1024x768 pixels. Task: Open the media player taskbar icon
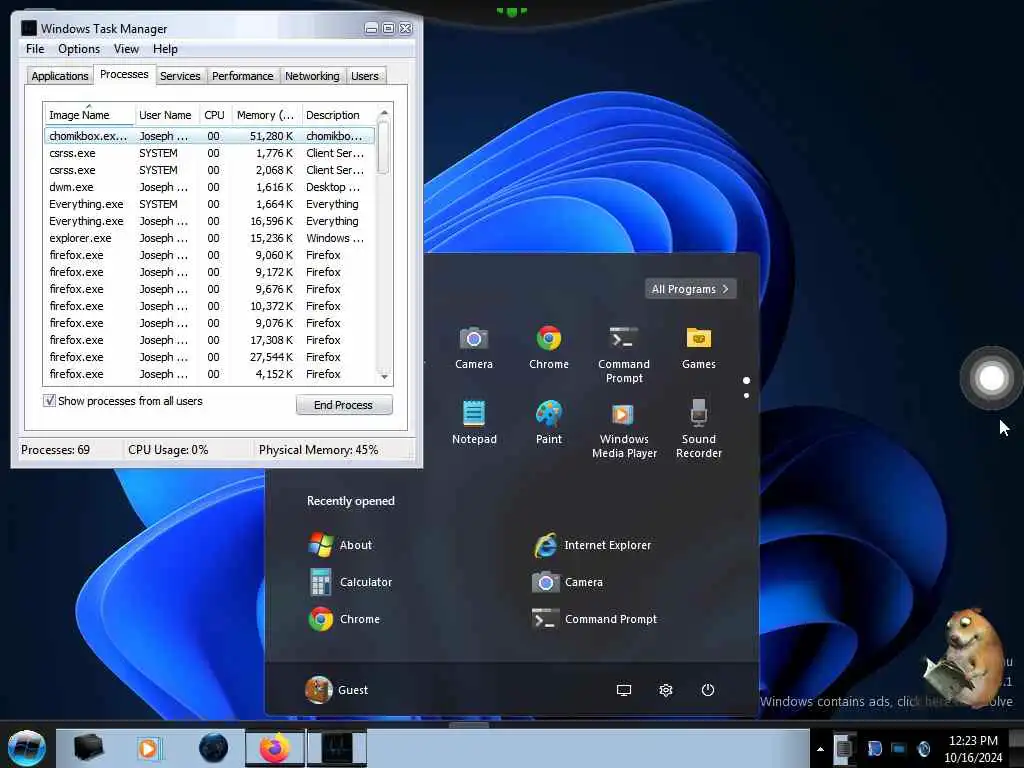click(148, 748)
